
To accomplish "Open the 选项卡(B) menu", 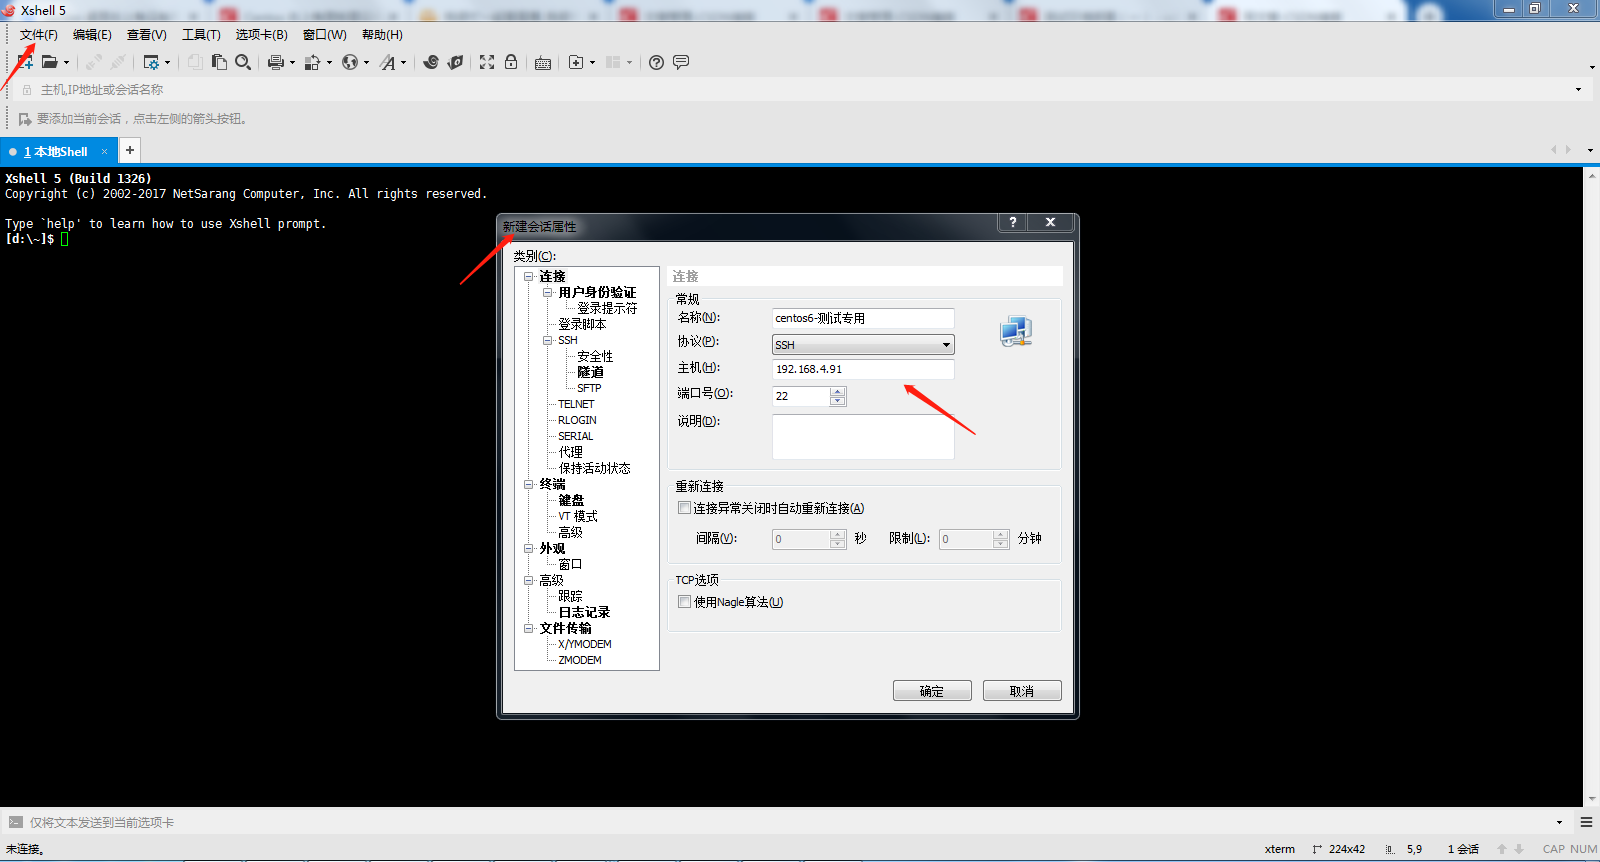I will coord(261,35).
